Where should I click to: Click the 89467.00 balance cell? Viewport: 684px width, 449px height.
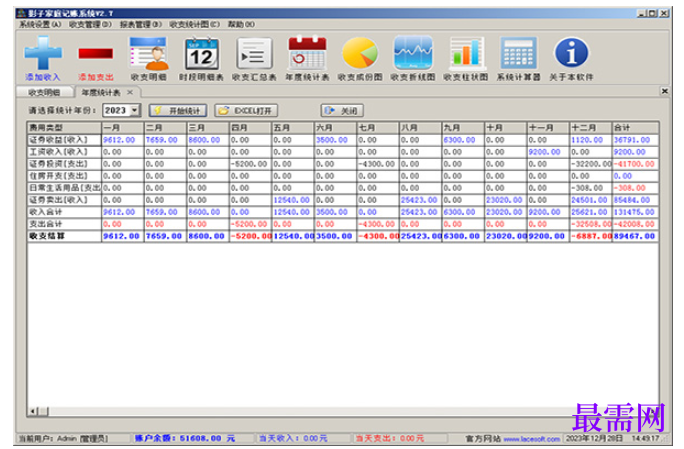coord(635,236)
